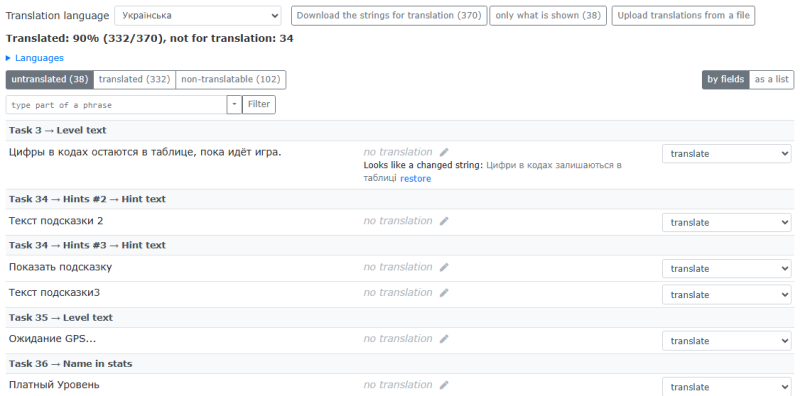This screenshot has height=396, width=800.
Task: Open translate dropdown for 'Ожидание GPS...'
Action: click(x=727, y=341)
